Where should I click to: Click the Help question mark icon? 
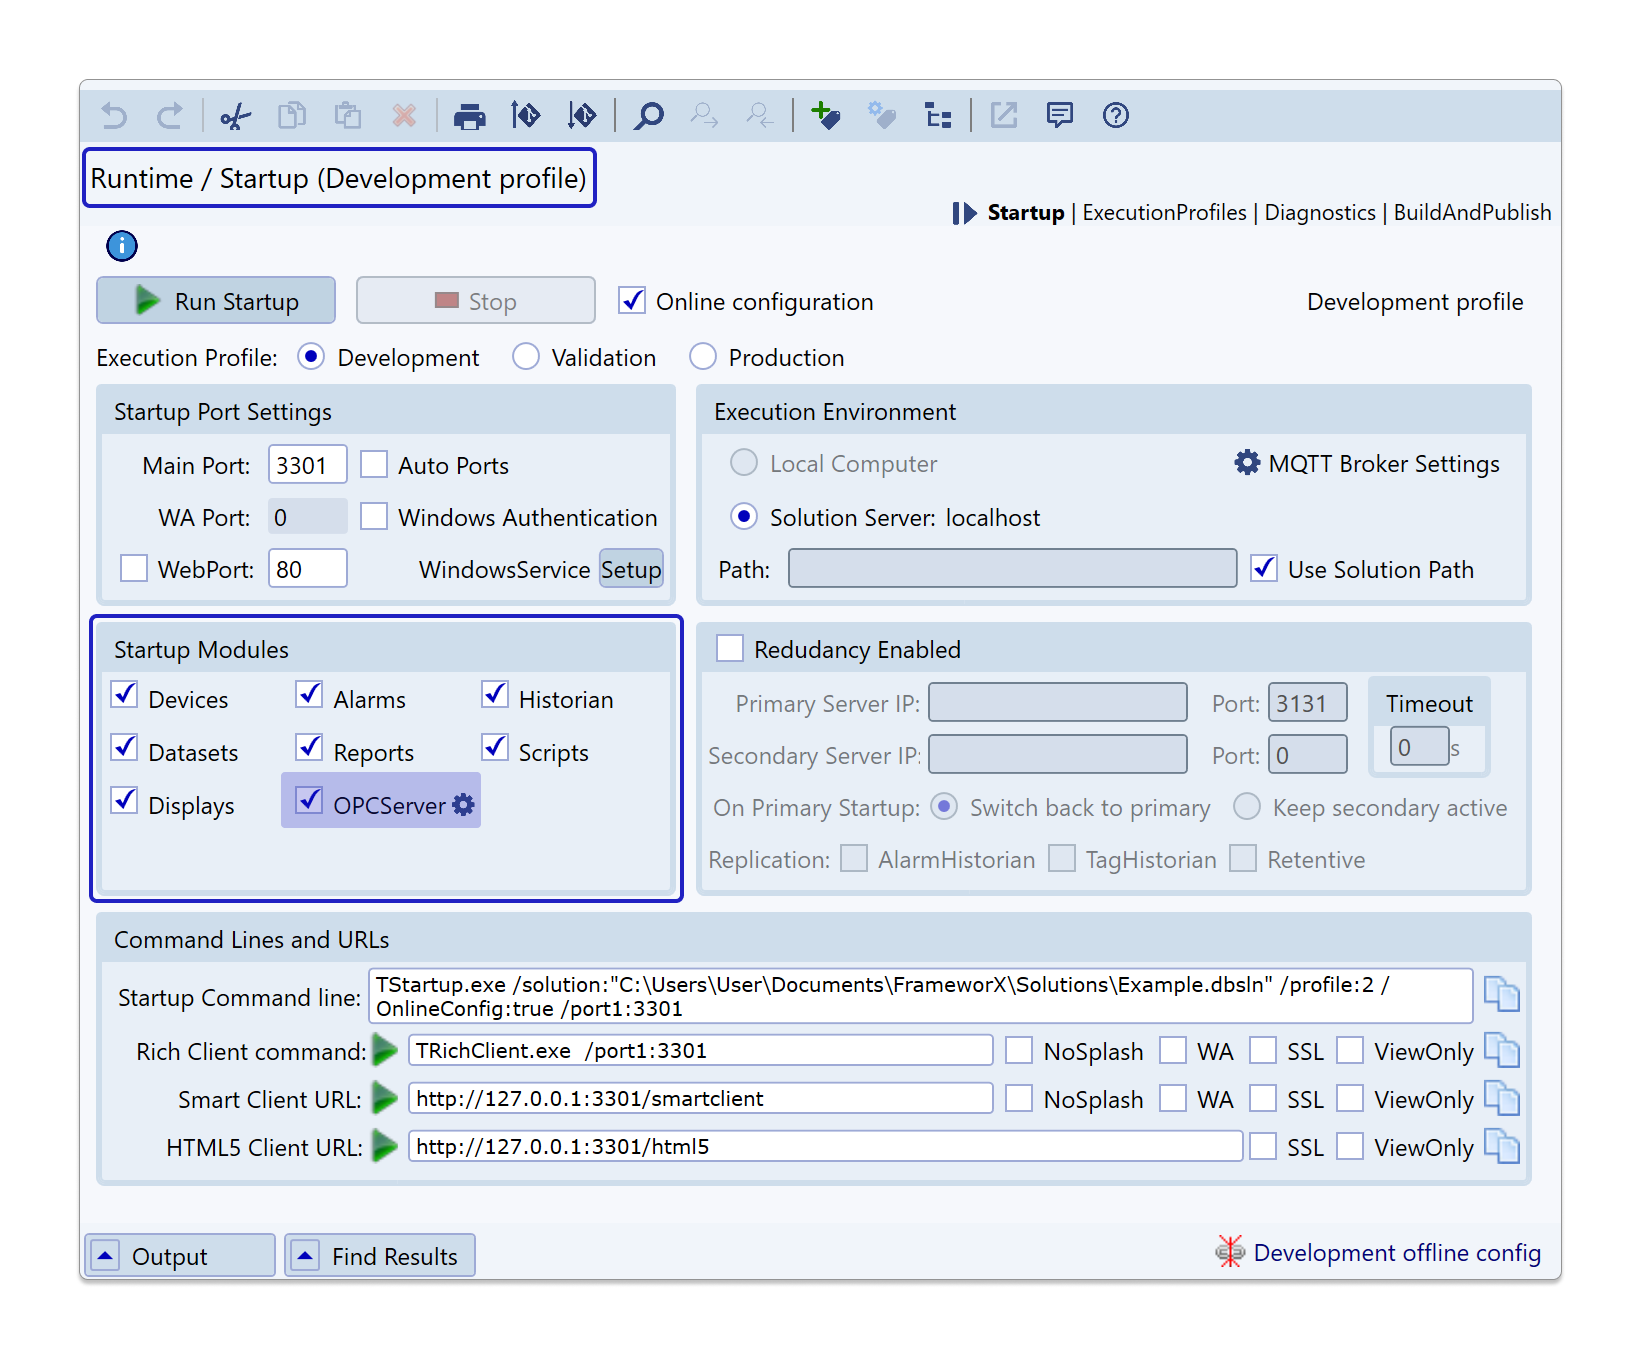point(1115,116)
